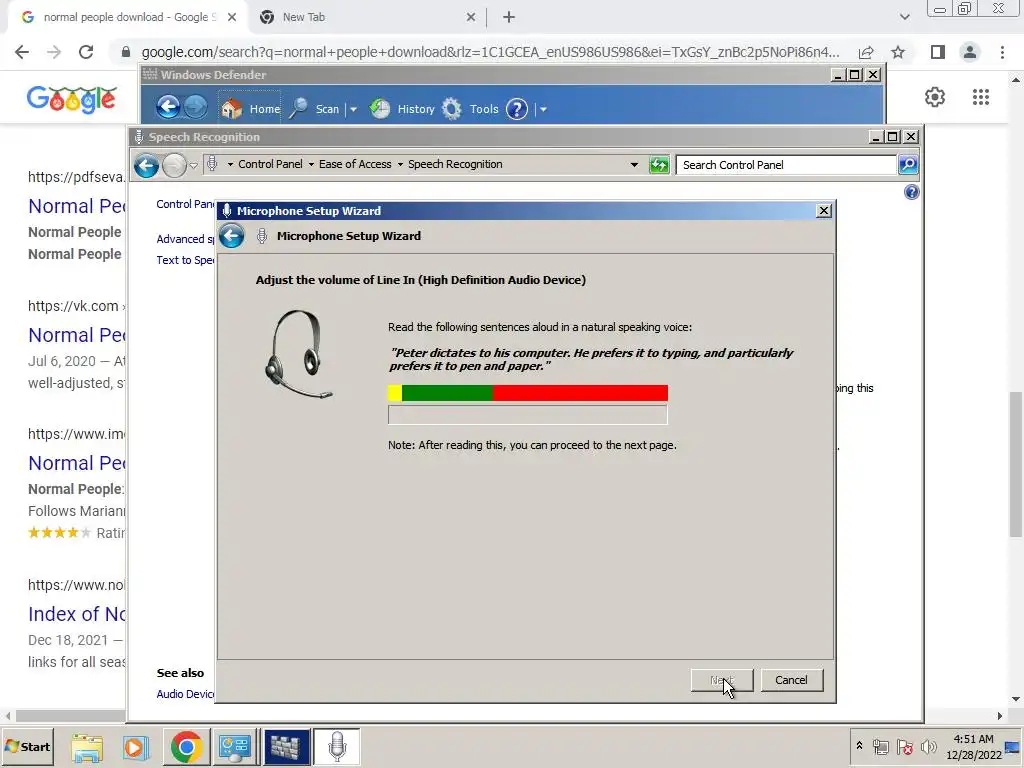1024x768 pixels.
Task: Open History in Windows Defender
Action: pos(402,108)
